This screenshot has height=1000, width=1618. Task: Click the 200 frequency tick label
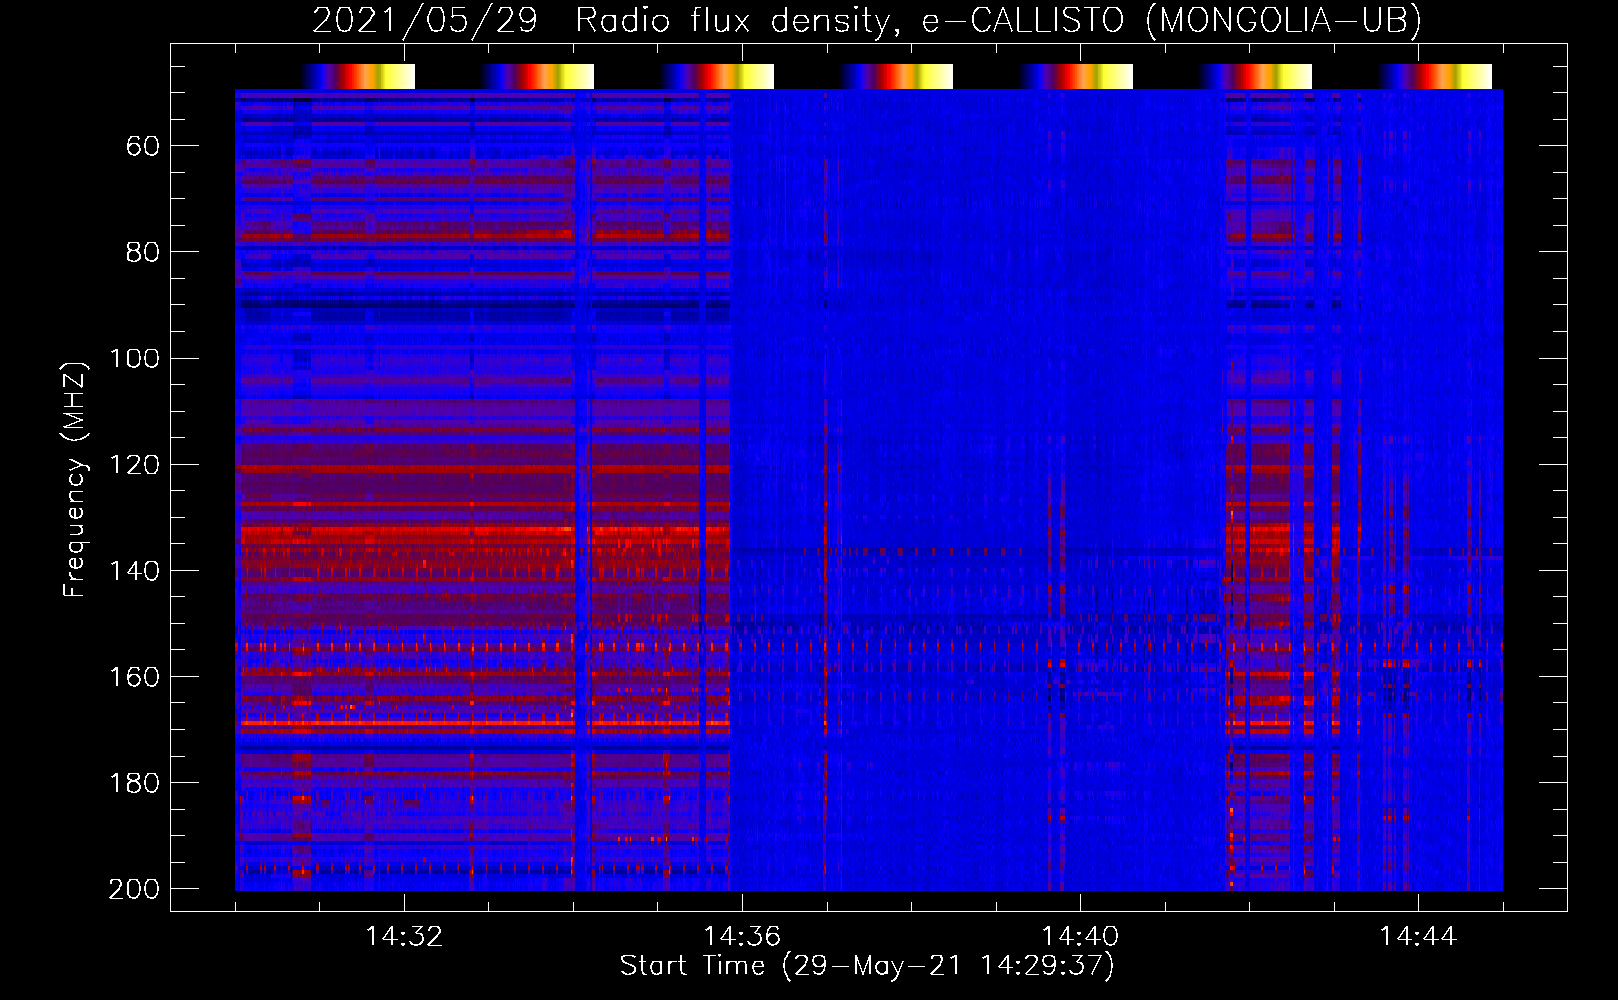[135, 889]
